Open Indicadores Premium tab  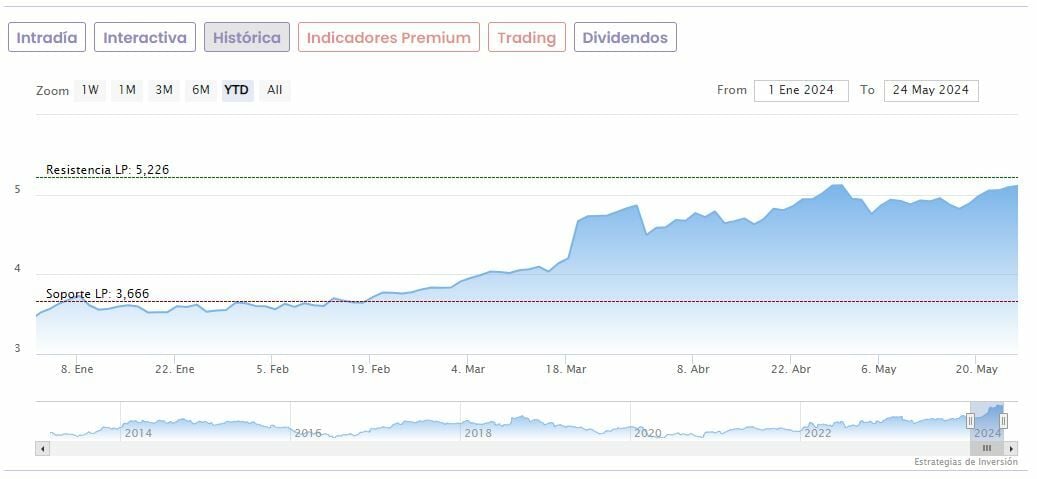click(388, 38)
